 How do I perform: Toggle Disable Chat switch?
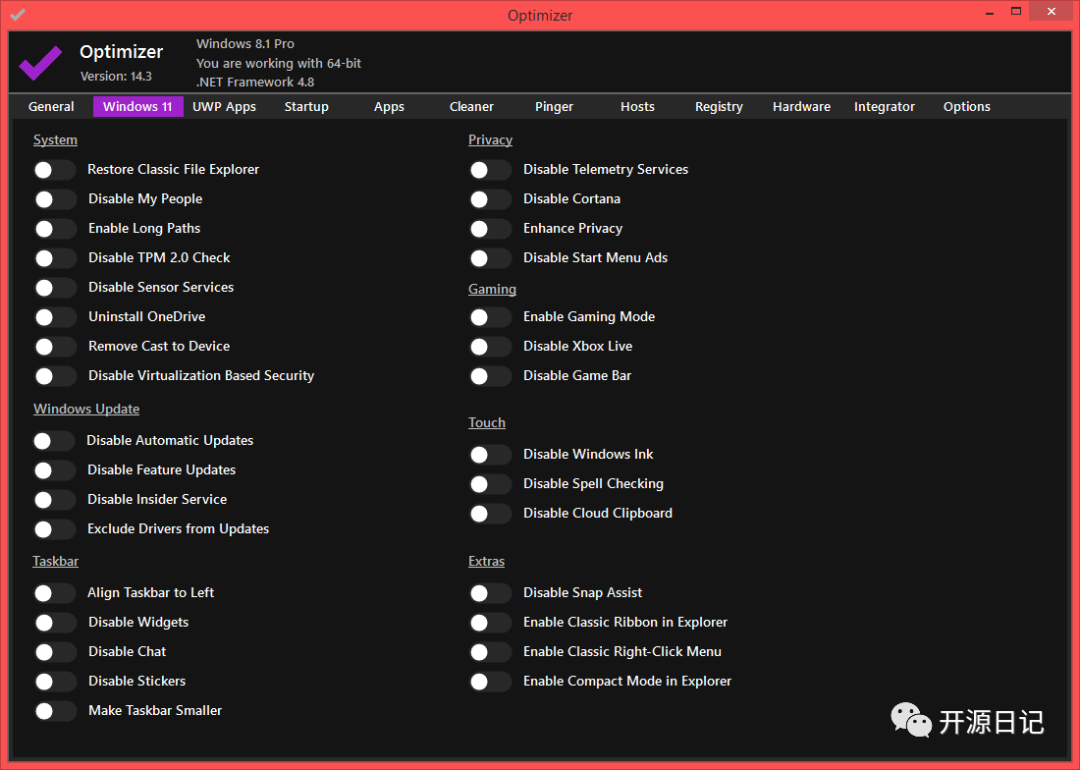55,652
